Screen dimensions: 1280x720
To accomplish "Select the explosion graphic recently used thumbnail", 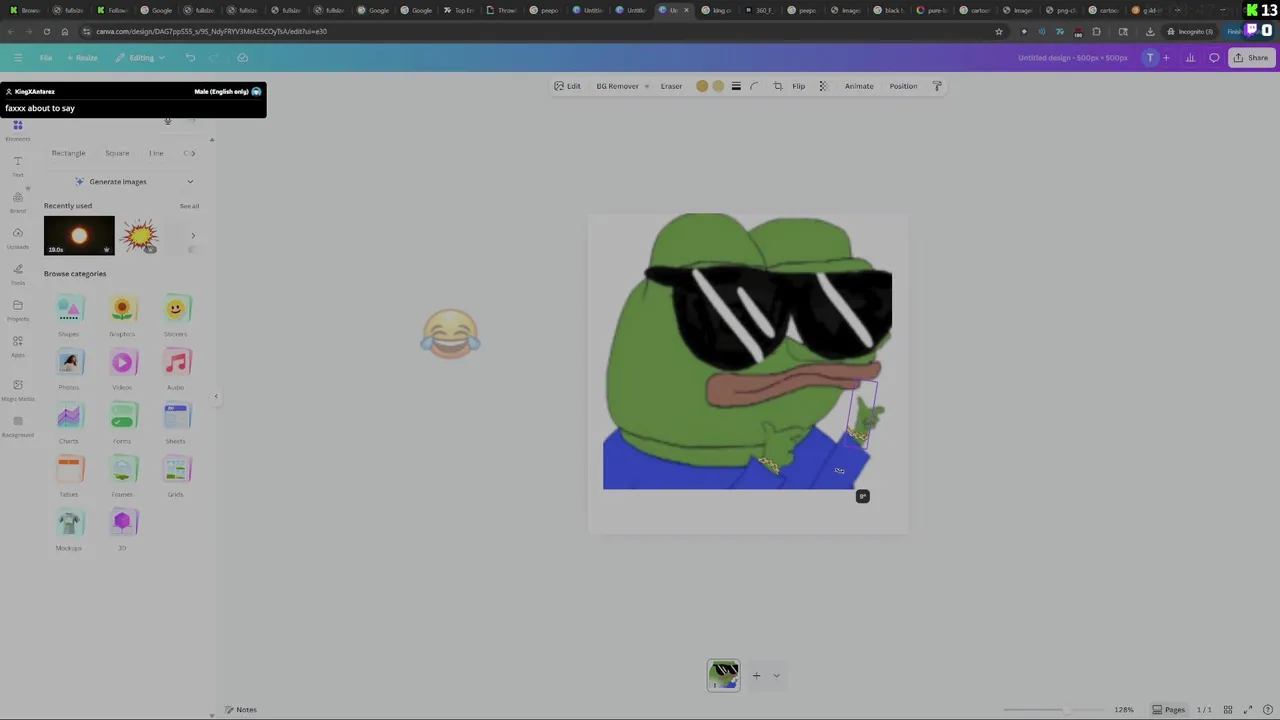I will coord(140,236).
